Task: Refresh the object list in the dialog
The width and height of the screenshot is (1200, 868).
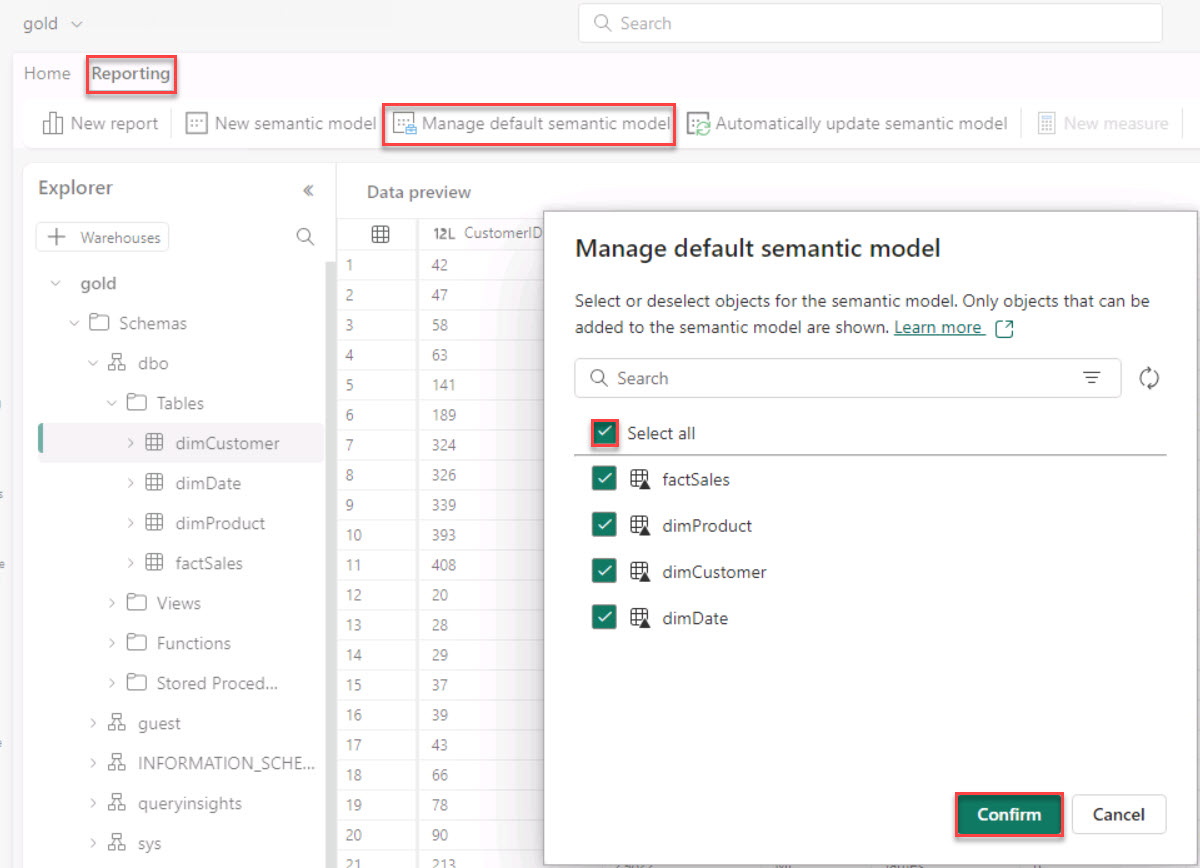Action: coord(1148,378)
